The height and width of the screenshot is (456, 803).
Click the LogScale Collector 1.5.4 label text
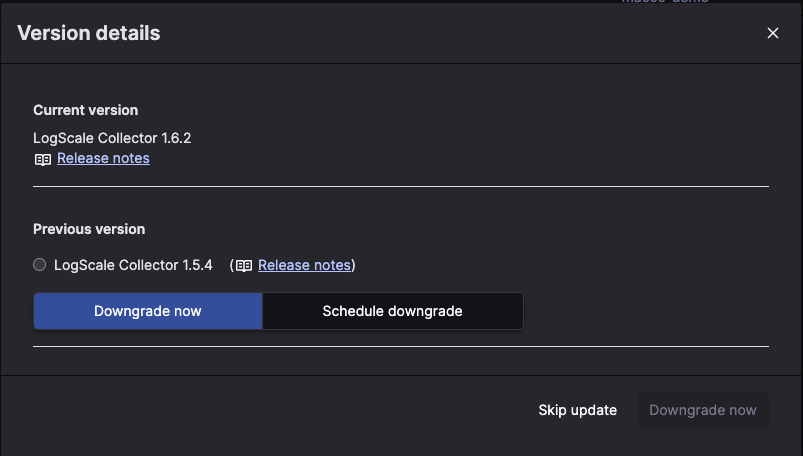133,265
